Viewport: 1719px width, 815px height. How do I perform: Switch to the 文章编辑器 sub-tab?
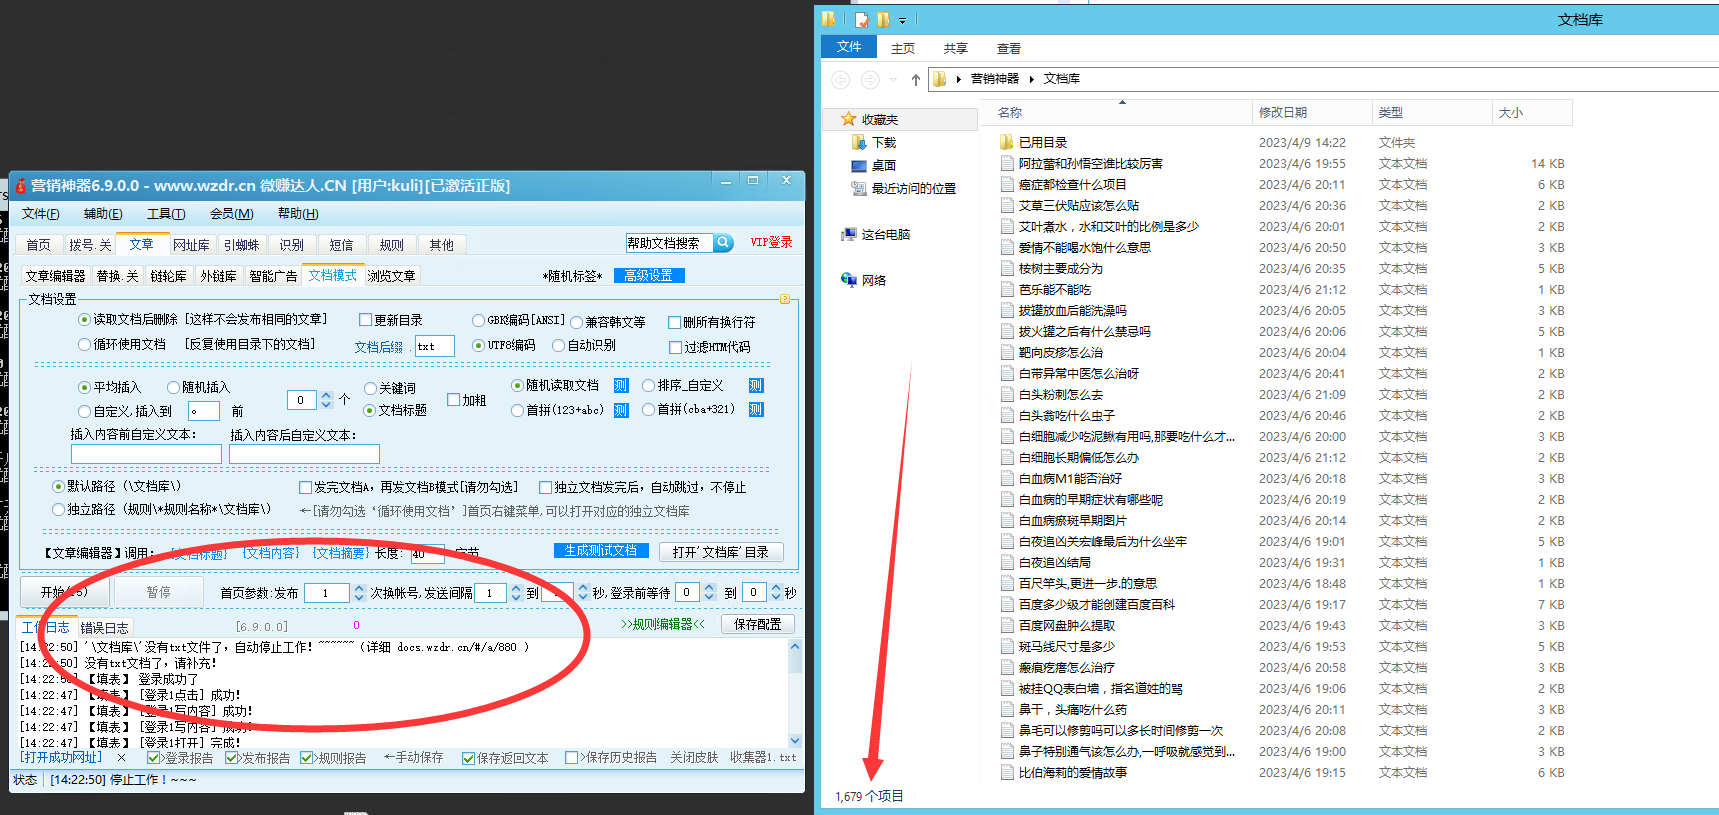point(55,276)
